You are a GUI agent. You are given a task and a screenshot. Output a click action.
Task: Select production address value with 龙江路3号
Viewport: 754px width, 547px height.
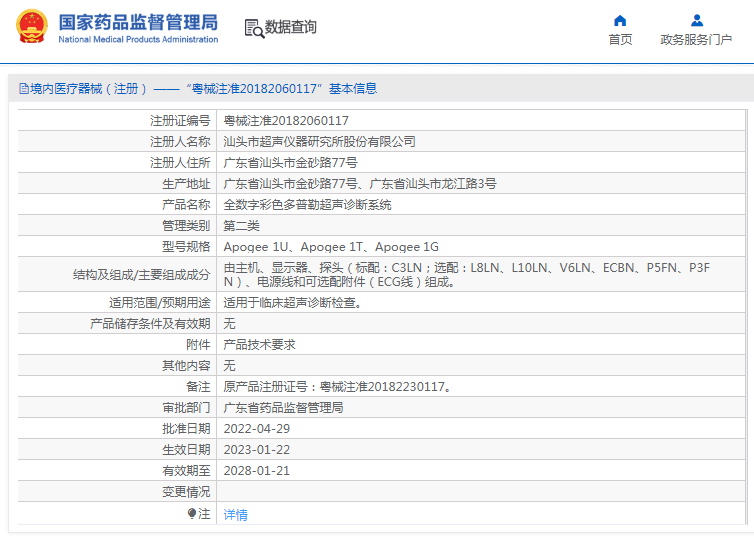click(360, 184)
